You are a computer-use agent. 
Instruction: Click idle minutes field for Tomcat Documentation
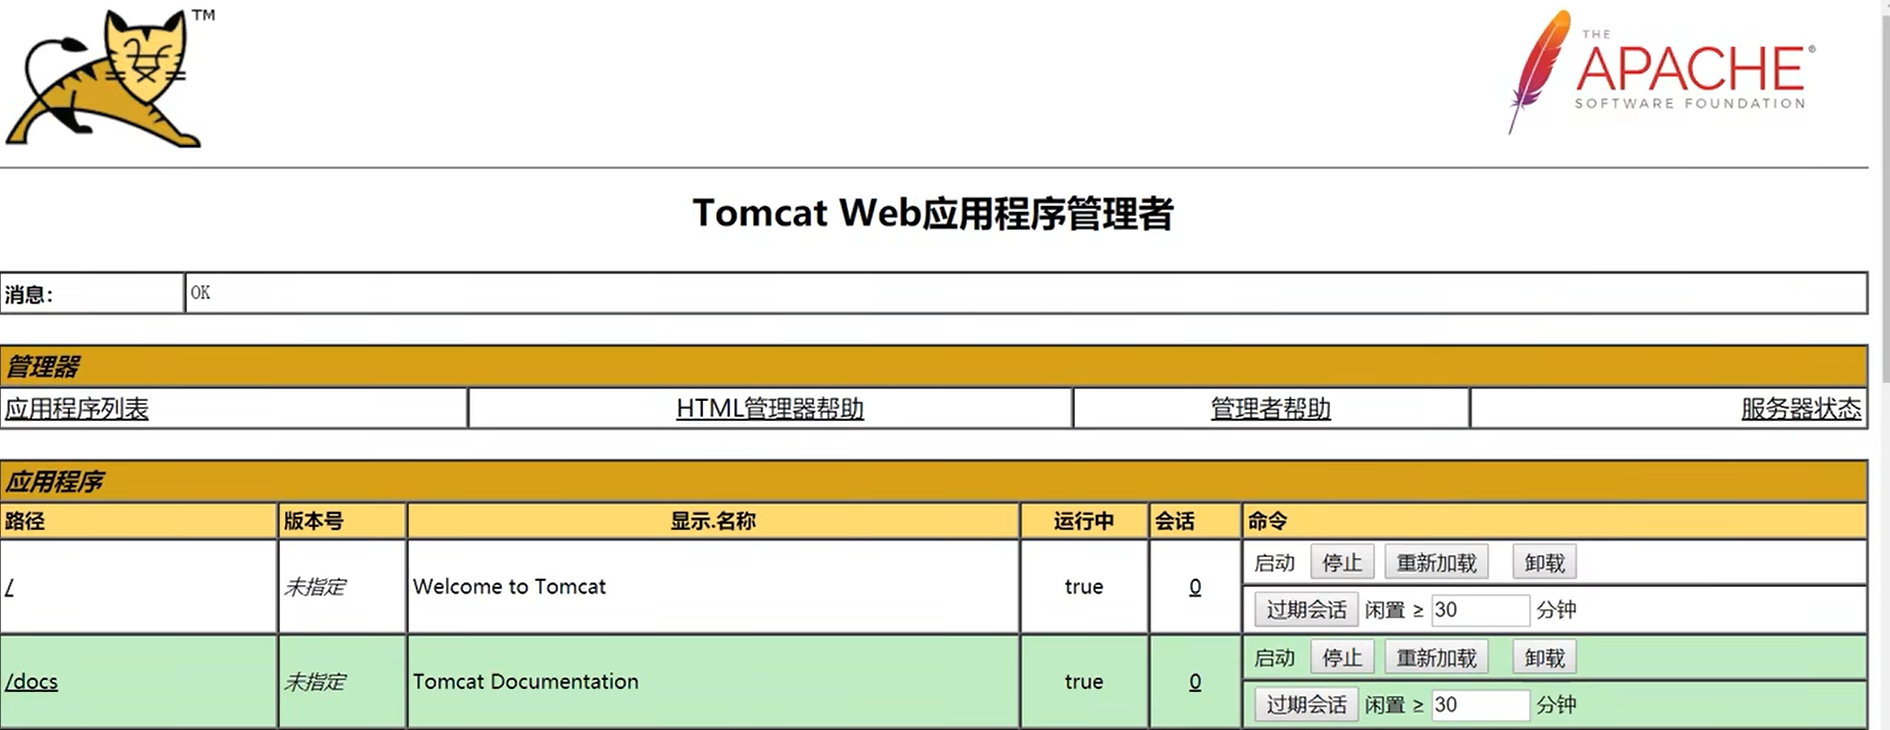[x=1480, y=705]
